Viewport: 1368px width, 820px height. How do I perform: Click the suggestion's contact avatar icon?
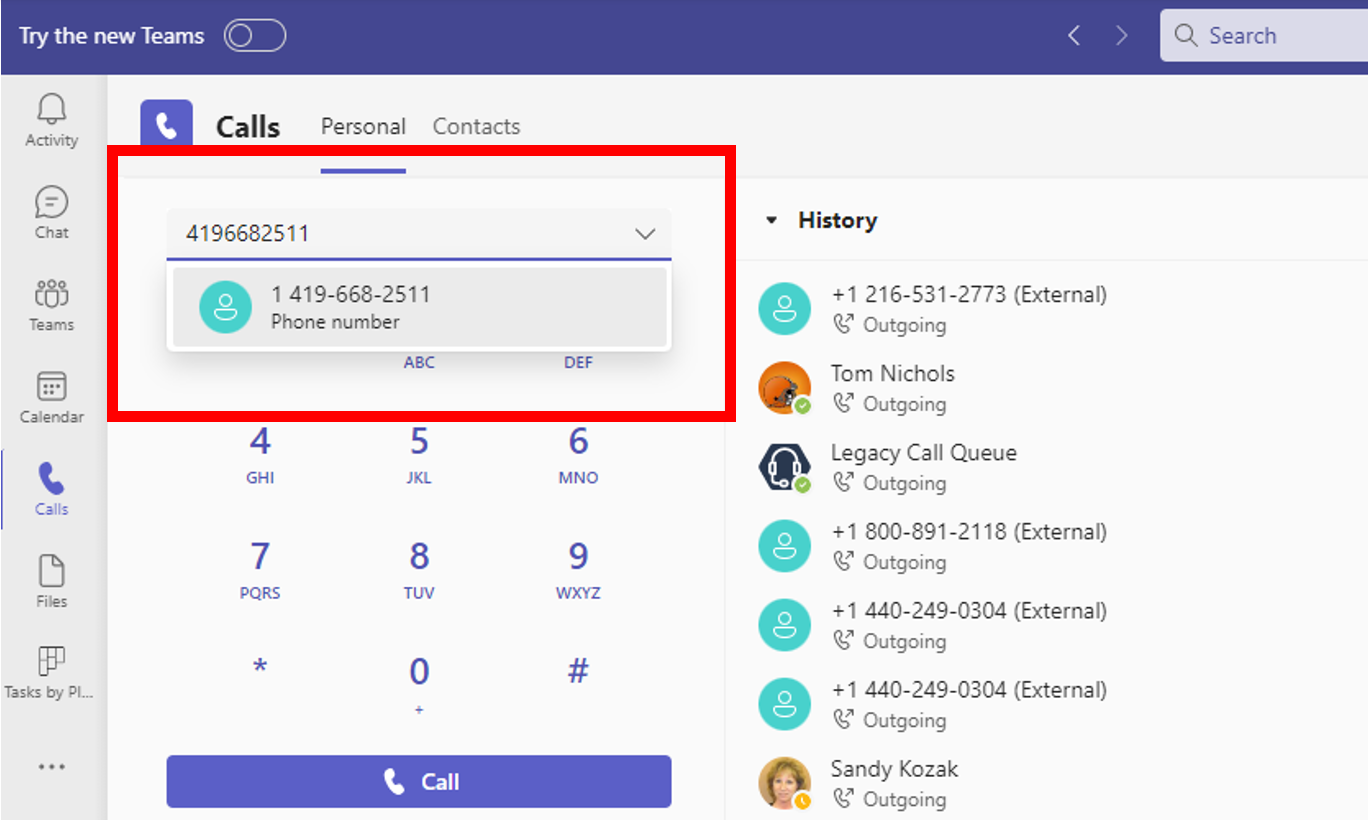(x=225, y=306)
